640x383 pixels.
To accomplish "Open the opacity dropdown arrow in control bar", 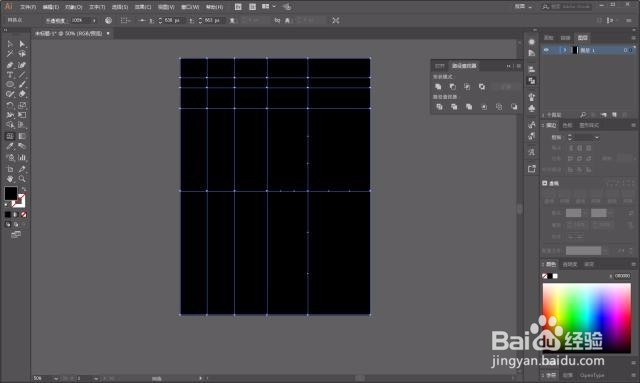I will coord(94,20).
